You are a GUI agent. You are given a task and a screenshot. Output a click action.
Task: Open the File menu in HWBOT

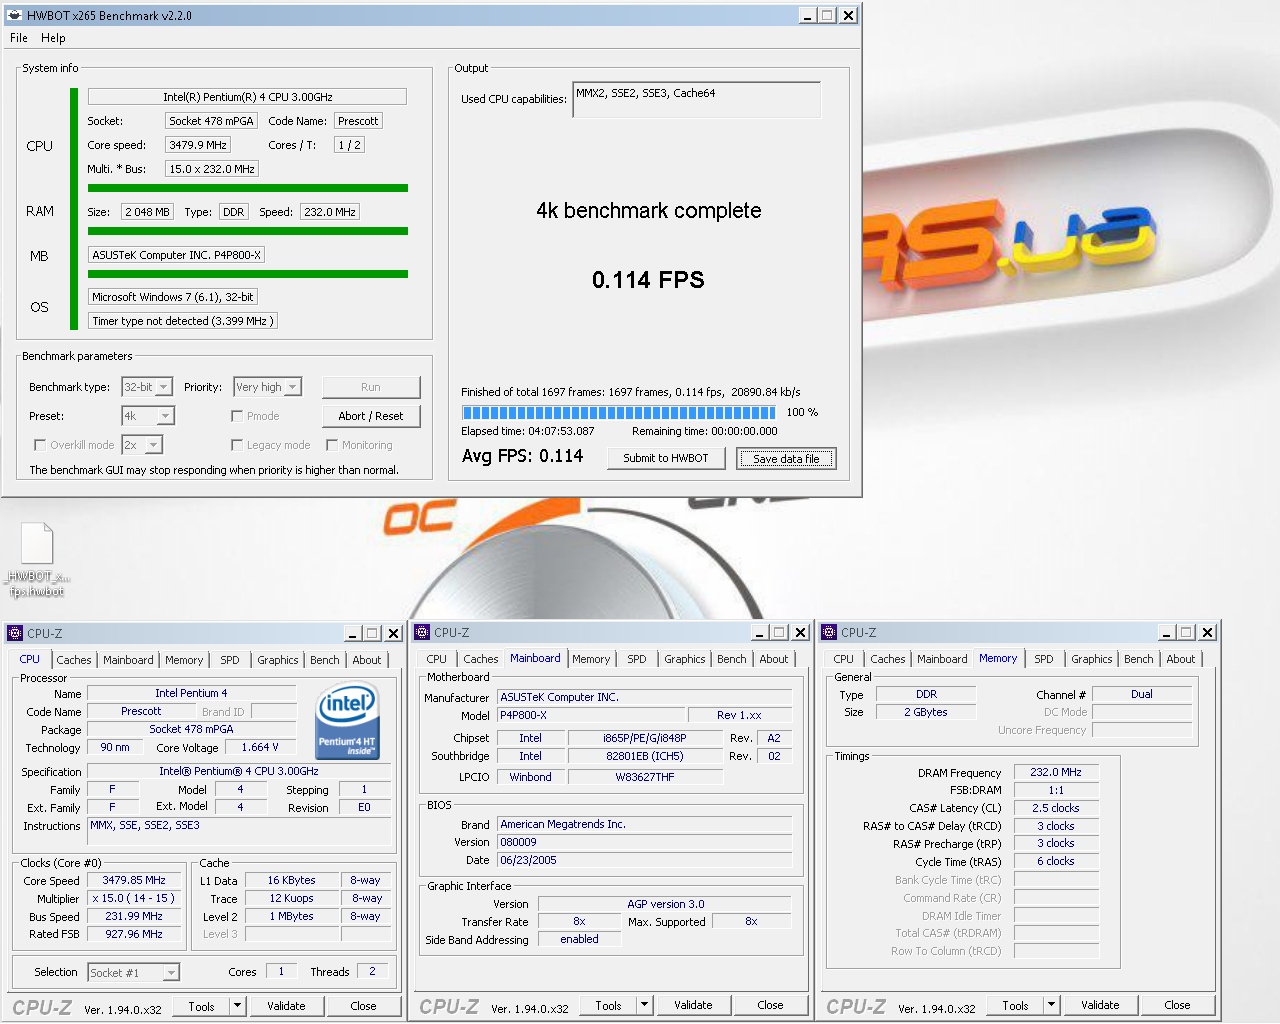pos(19,38)
